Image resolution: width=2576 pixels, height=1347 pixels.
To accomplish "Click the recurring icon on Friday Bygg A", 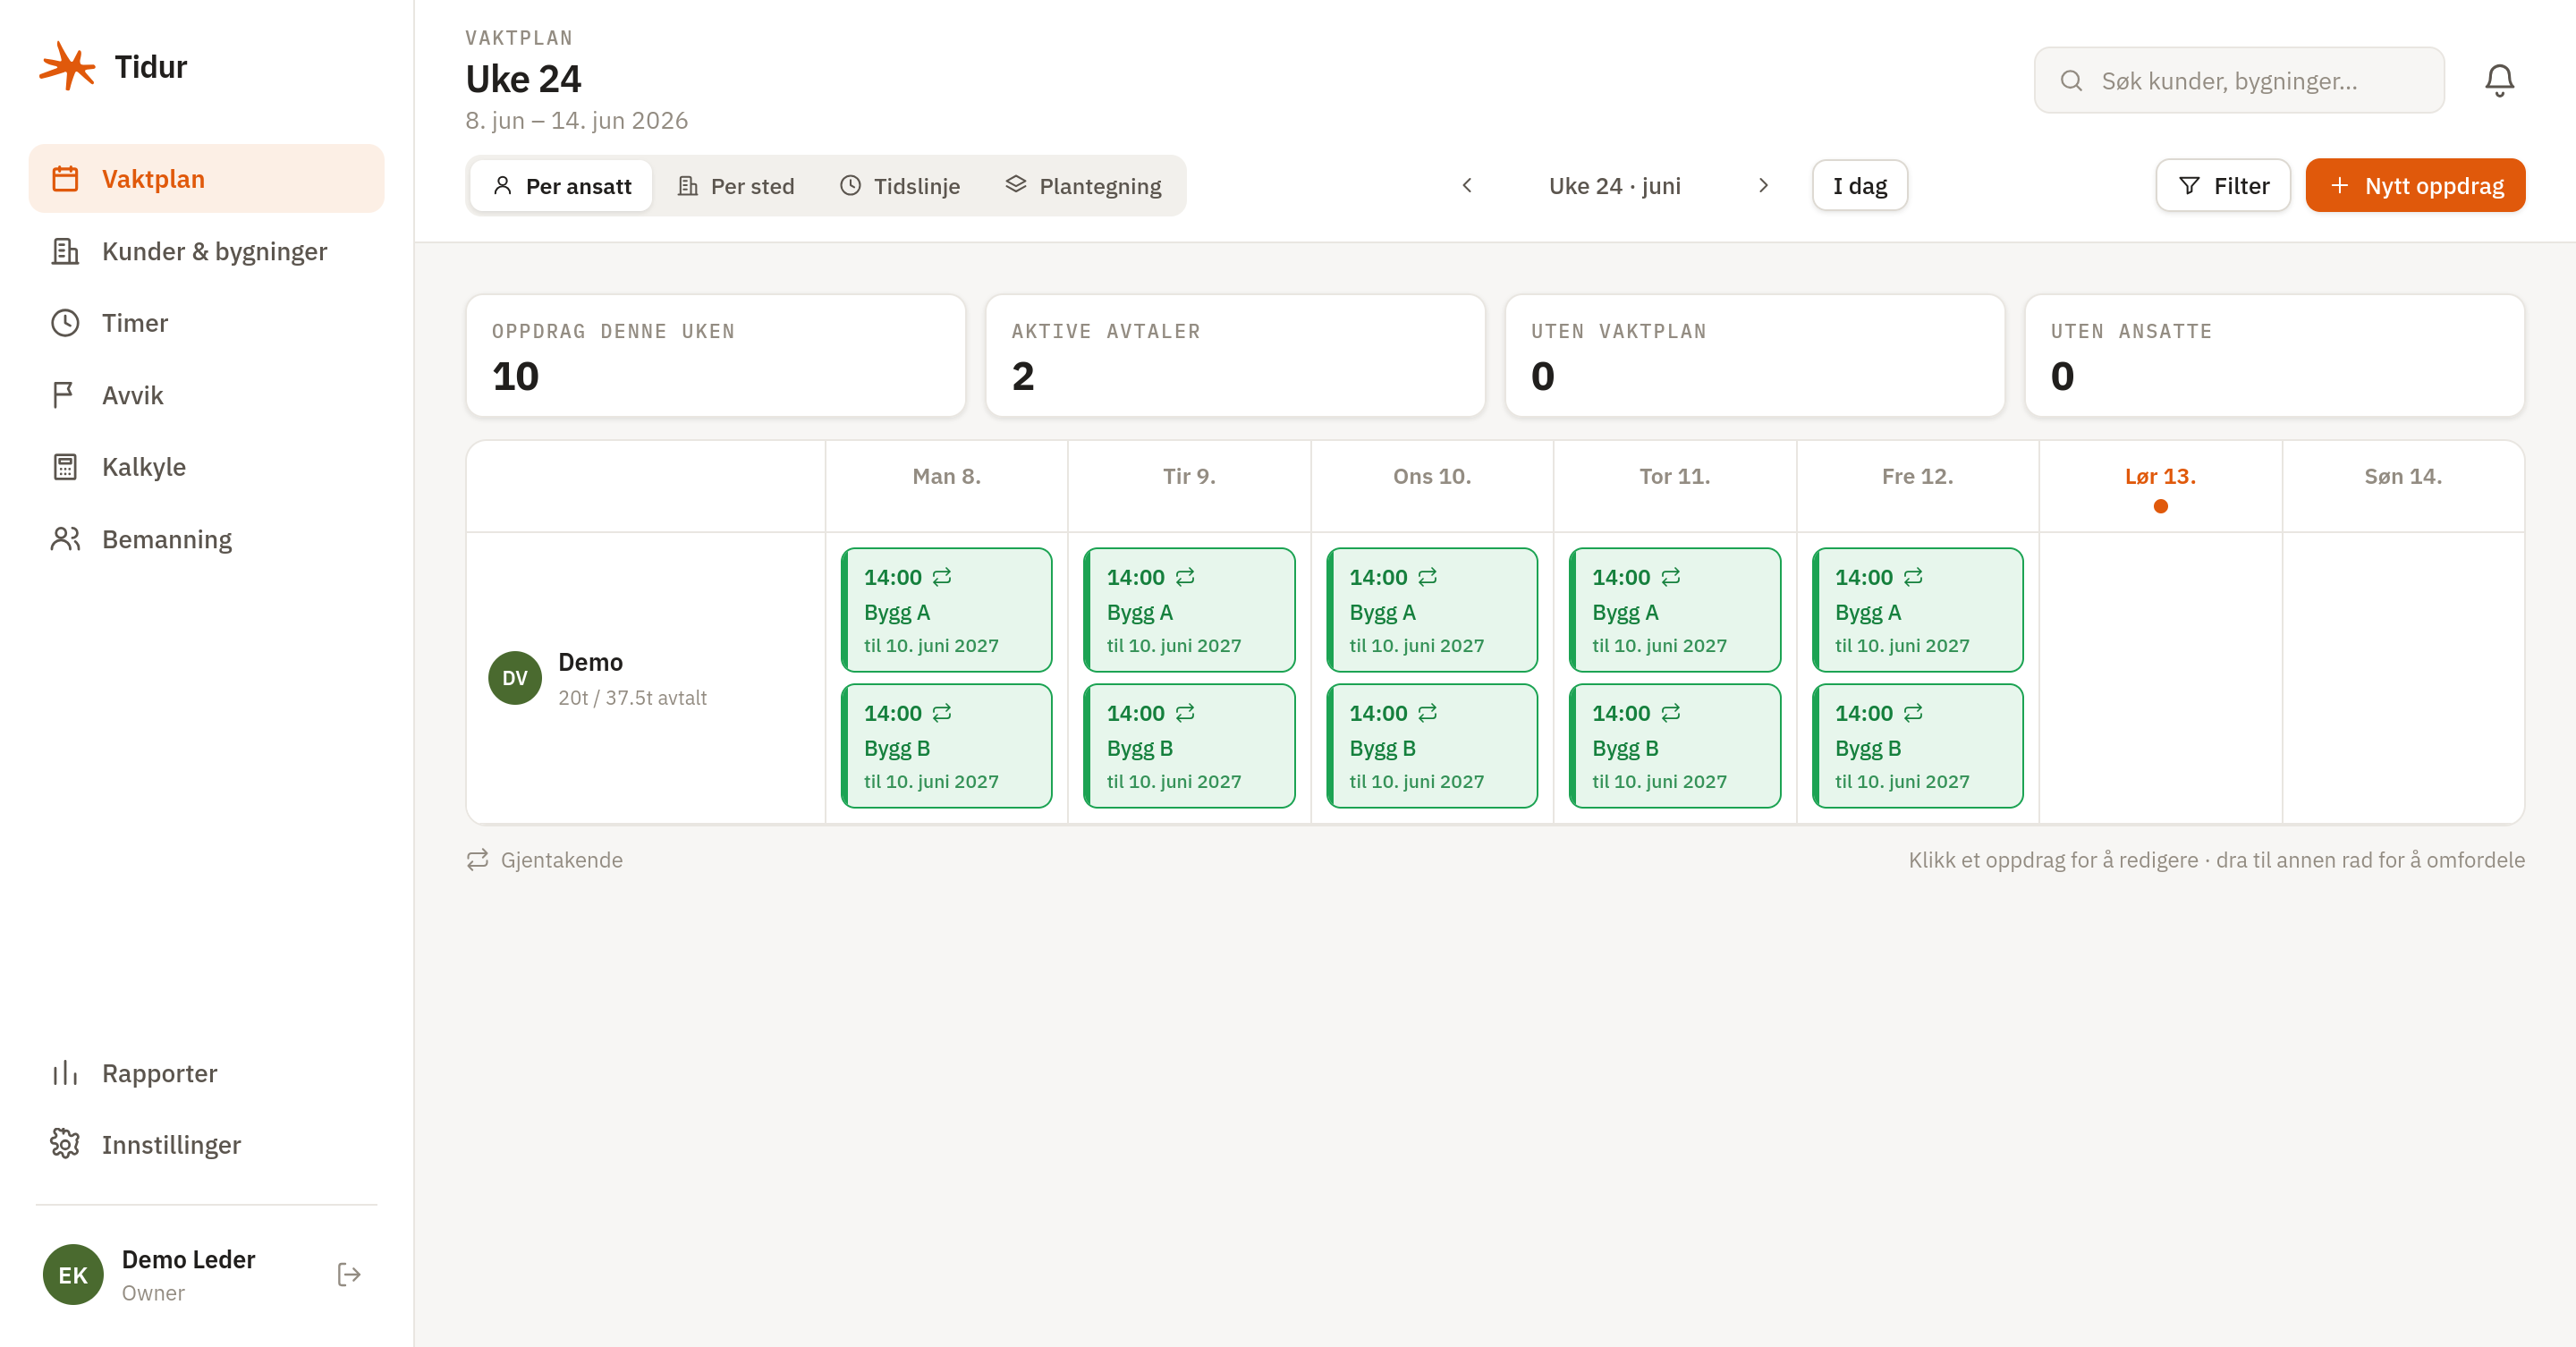I will (1913, 577).
